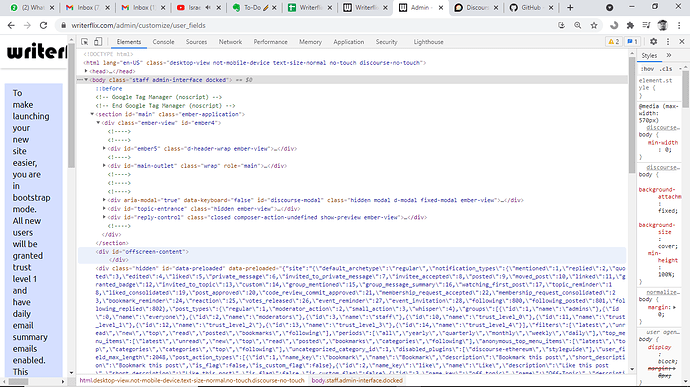Expand discourse-modal div node
This screenshot has height=387, width=690.
pos(104,200)
